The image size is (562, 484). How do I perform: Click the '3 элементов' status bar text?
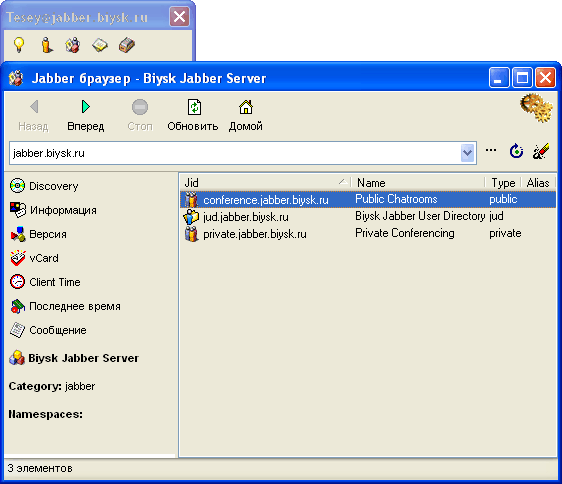click(x=40, y=468)
